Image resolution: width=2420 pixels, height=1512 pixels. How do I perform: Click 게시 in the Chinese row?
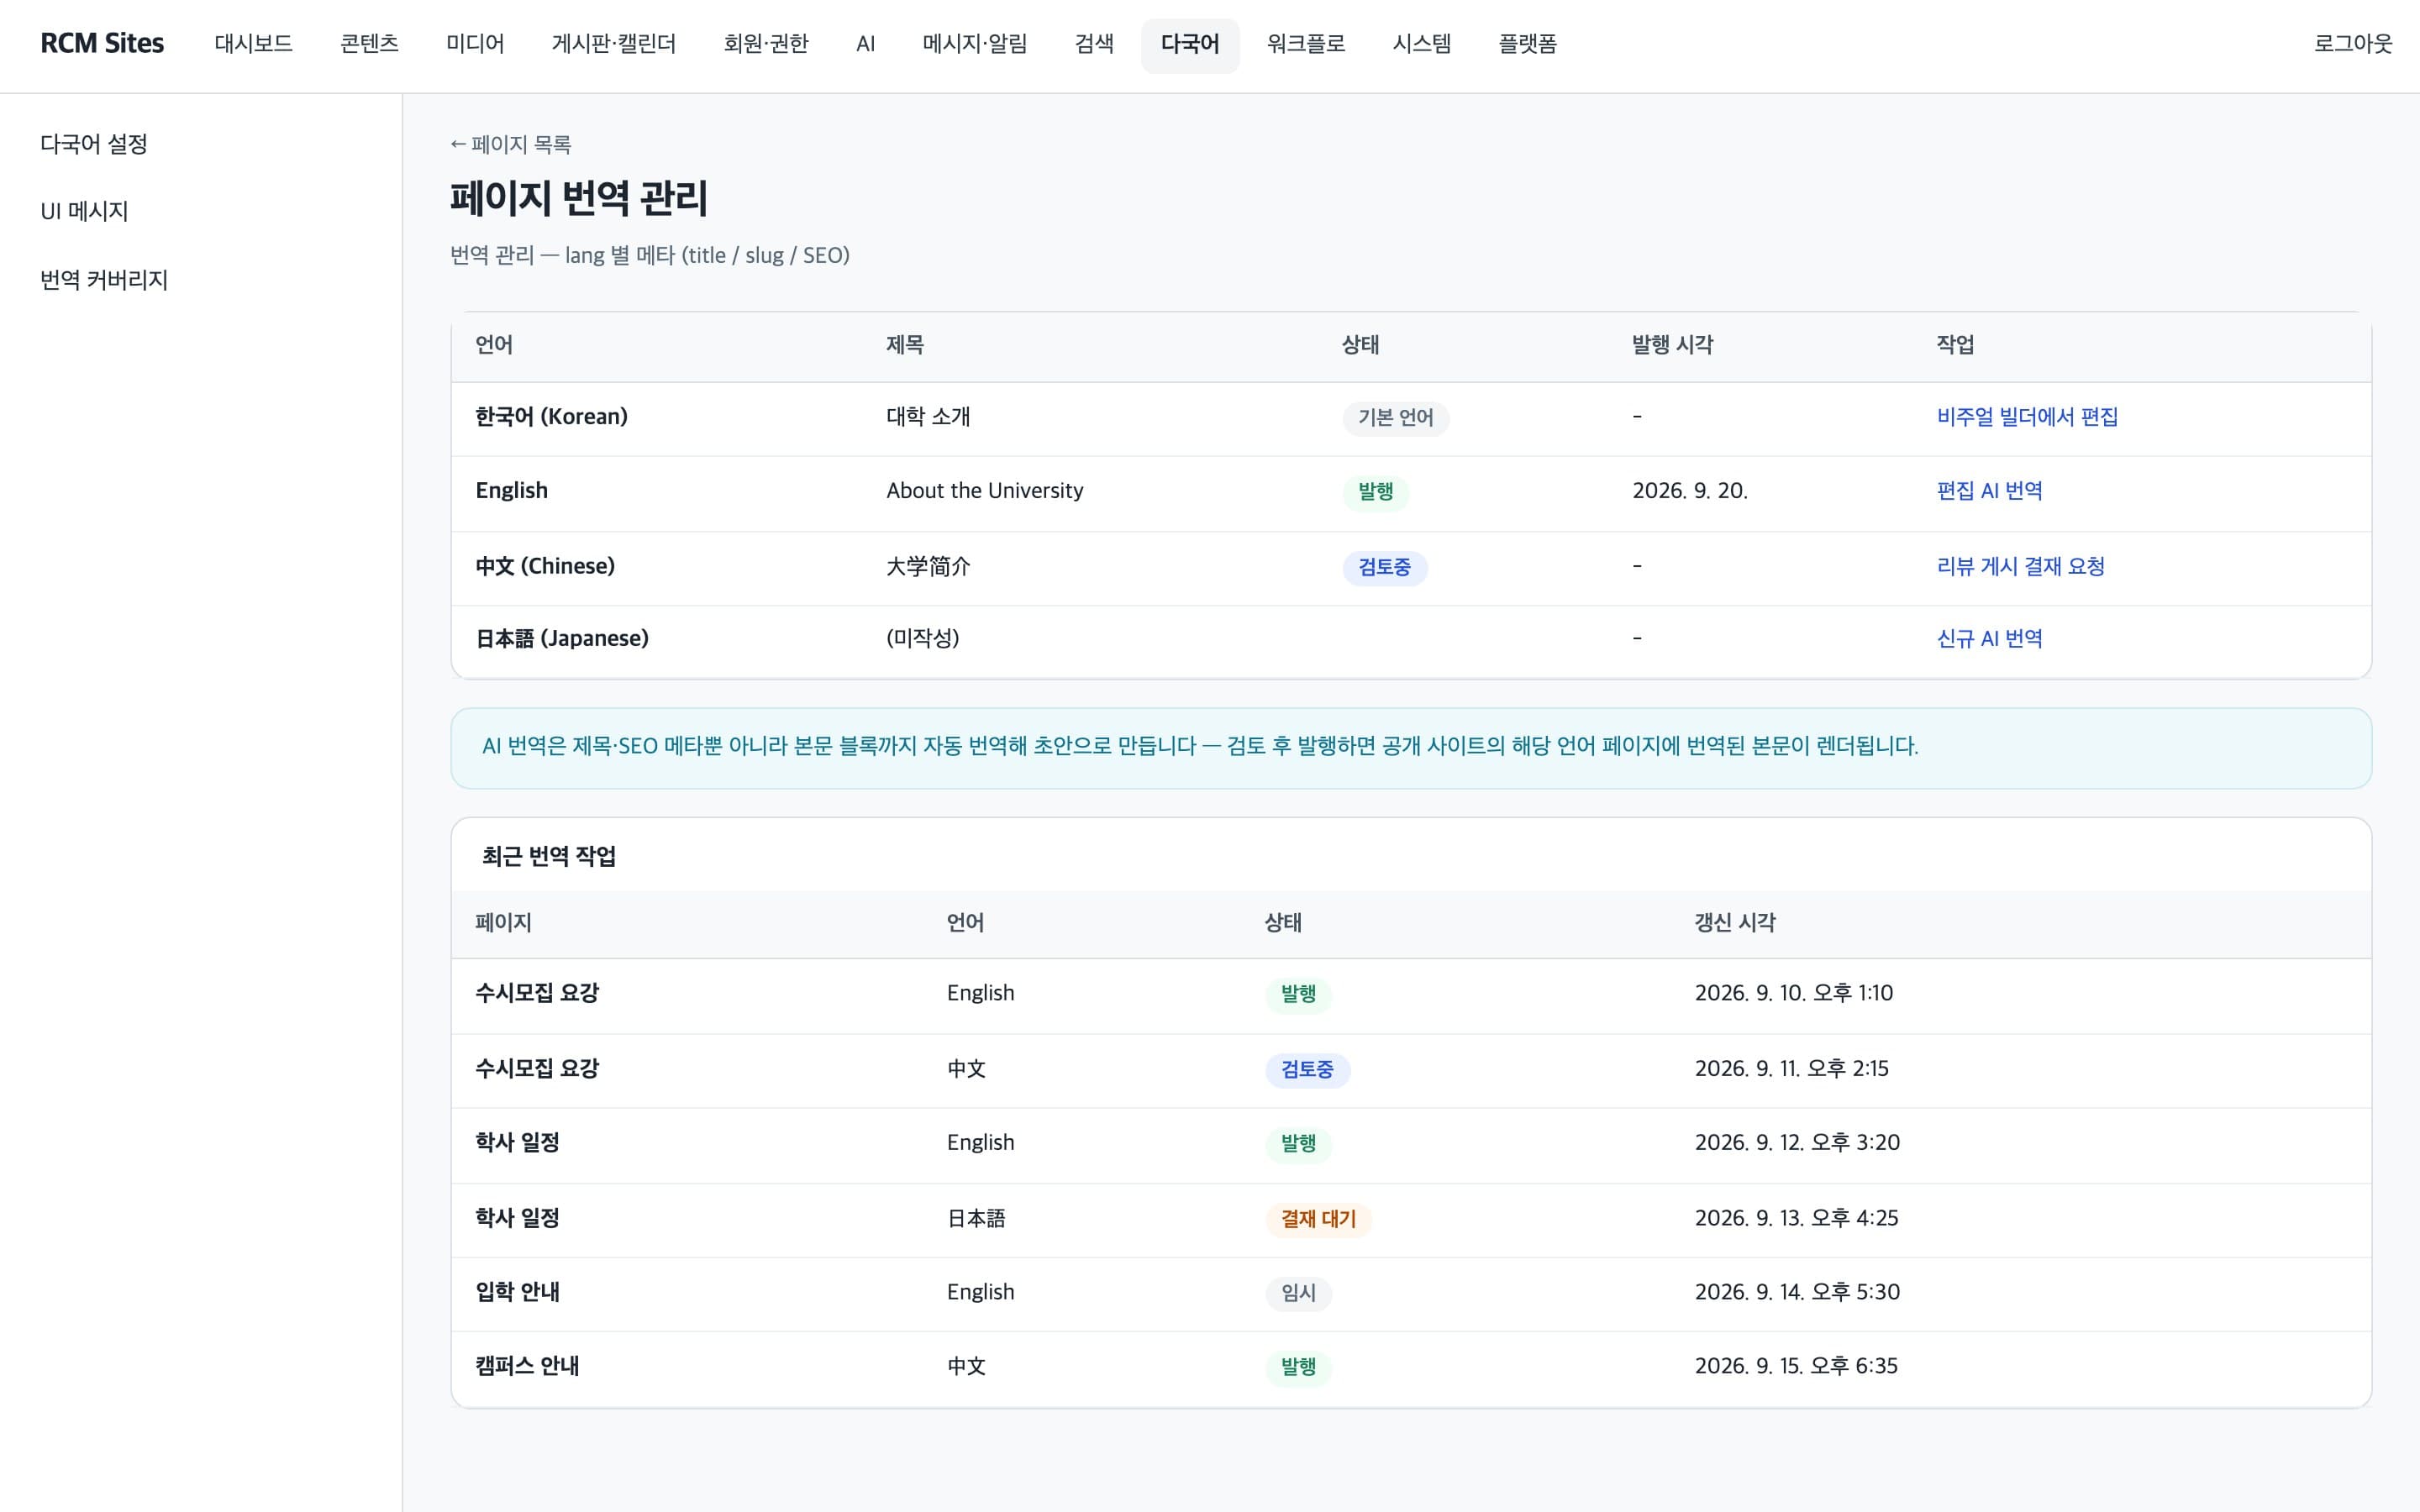pyautogui.click(x=1999, y=567)
